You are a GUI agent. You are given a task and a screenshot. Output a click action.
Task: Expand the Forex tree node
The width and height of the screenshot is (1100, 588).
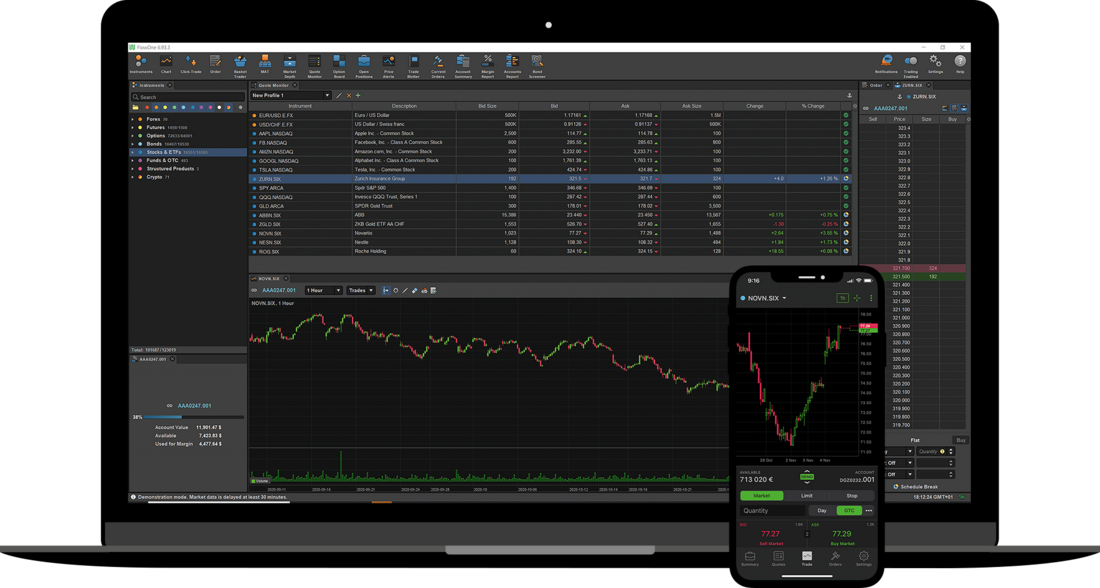(x=132, y=119)
